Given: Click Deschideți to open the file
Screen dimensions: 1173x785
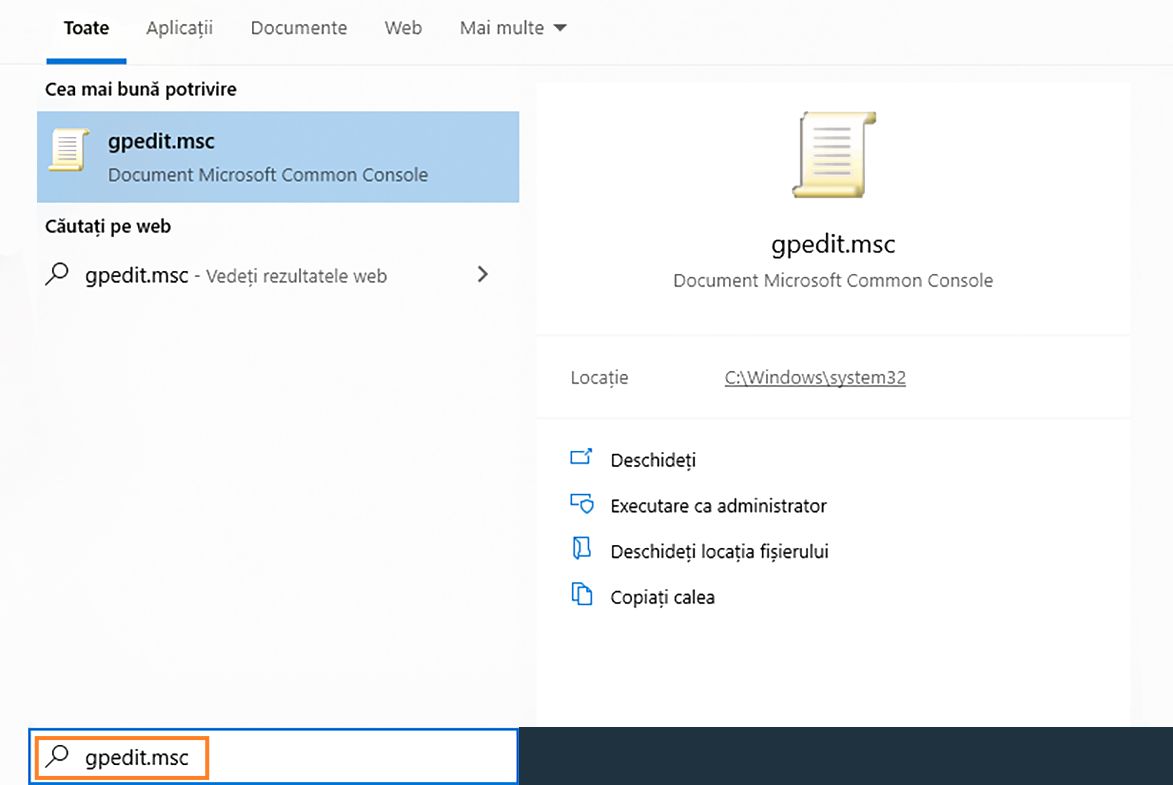Looking at the screenshot, I should [653, 460].
